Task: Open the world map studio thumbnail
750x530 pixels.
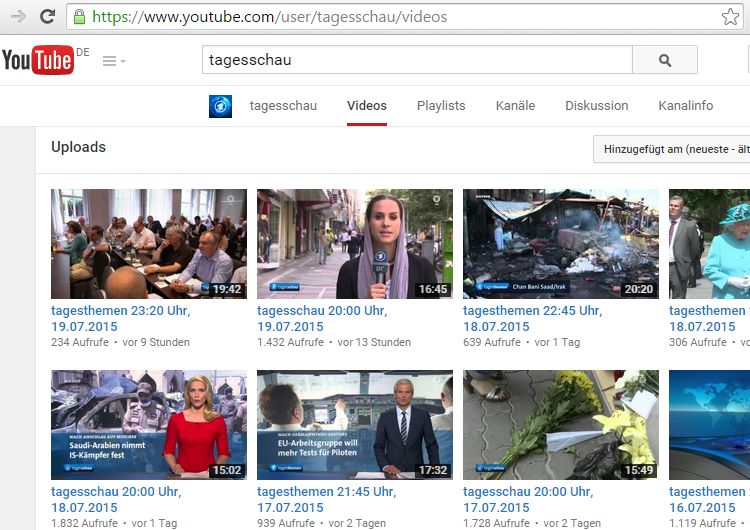Action: click(709, 425)
